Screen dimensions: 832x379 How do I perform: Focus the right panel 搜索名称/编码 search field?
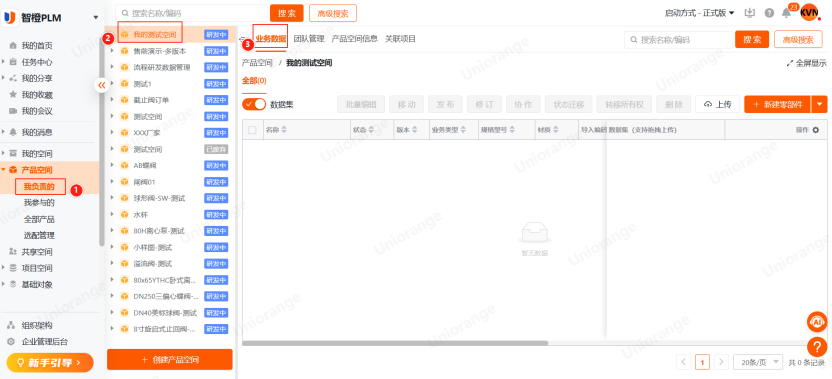678,39
